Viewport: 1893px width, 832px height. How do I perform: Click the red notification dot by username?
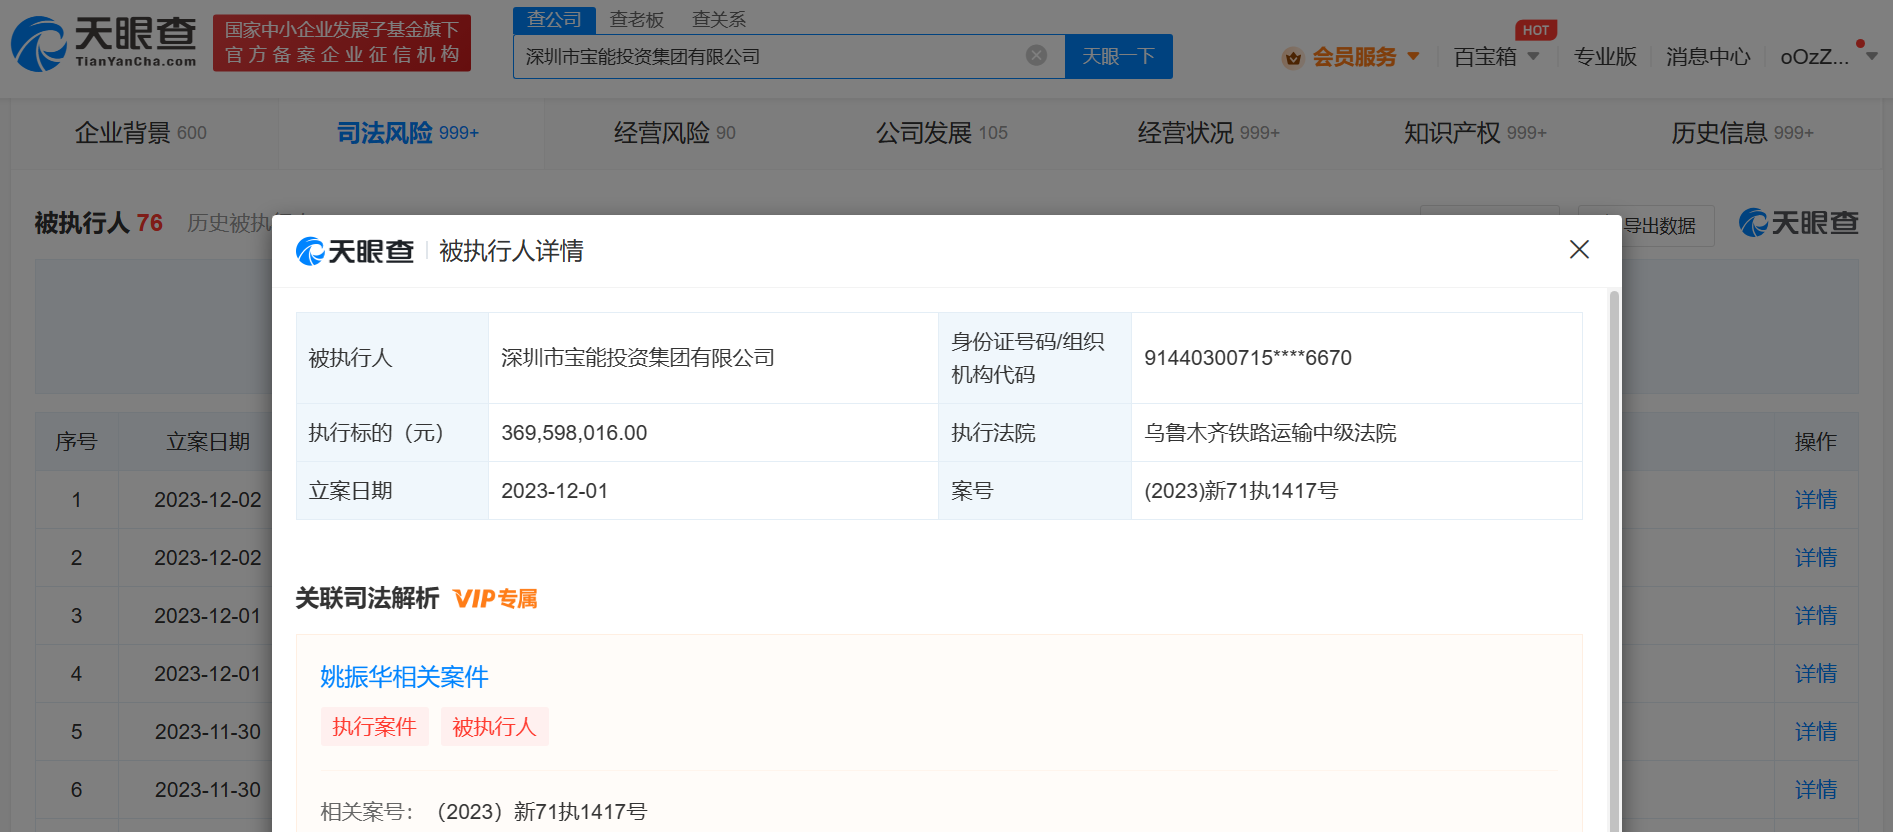[1860, 44]
